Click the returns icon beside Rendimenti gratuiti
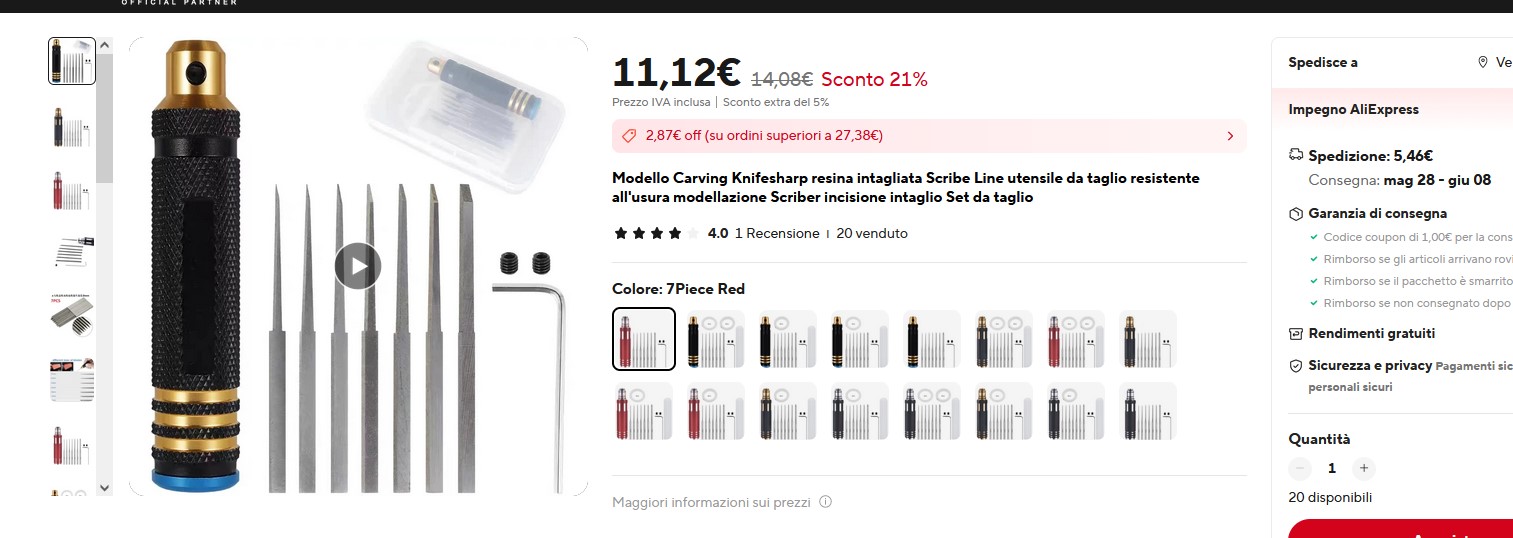Viewport: 1513px width, 538px height. click(x=1296, y=334)
